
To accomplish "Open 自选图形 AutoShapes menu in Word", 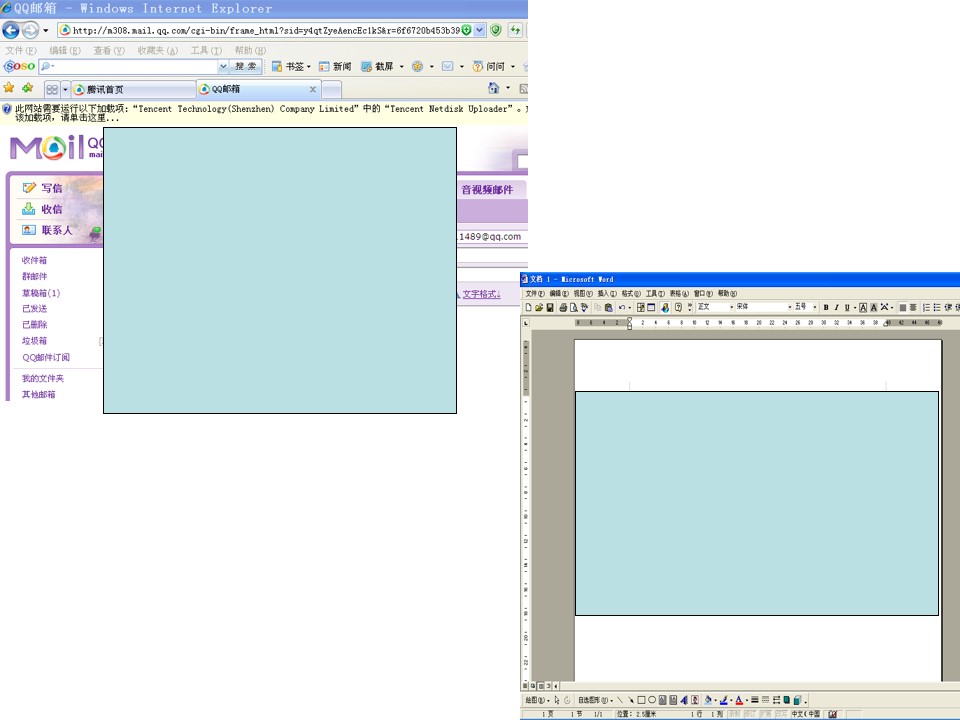I will pyautogui.click(x=595, y=700).
